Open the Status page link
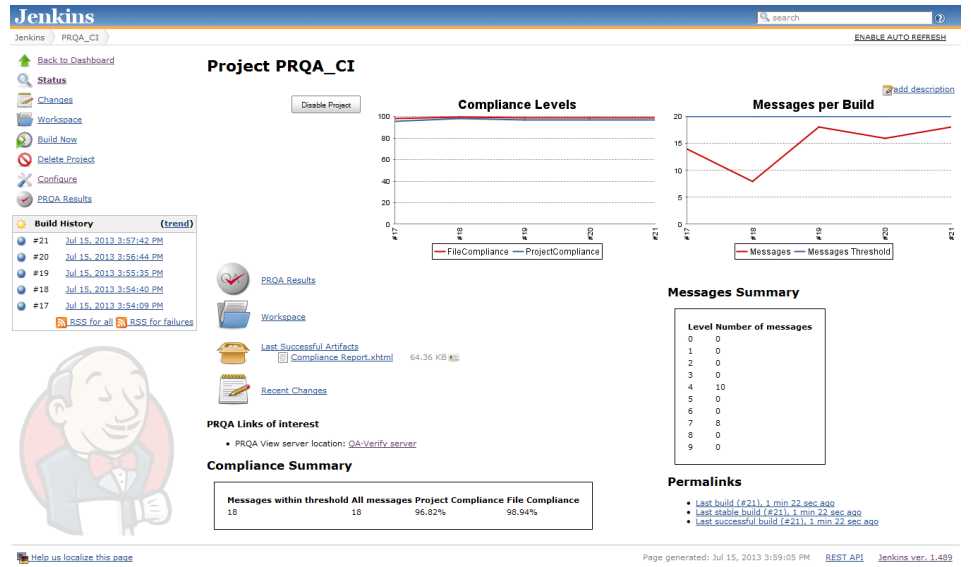971x567 pixels. (x=51, y=80)
